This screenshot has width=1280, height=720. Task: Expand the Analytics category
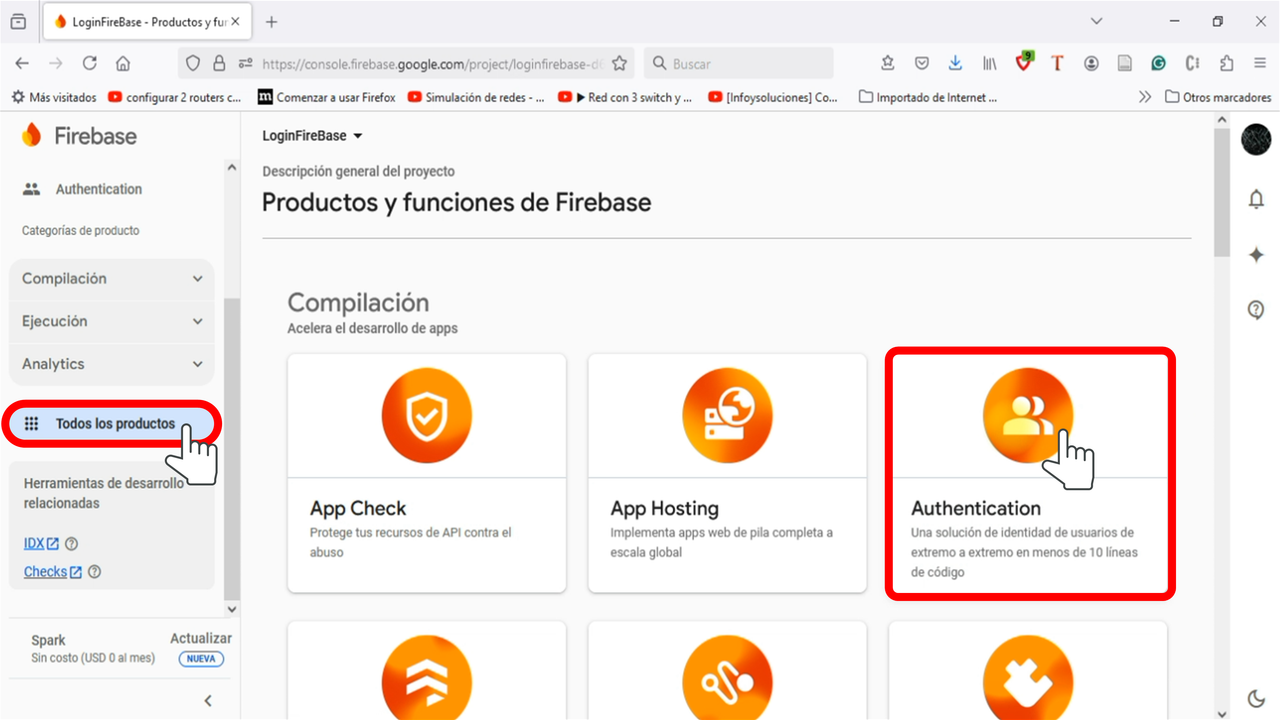[x=112, y=364]
